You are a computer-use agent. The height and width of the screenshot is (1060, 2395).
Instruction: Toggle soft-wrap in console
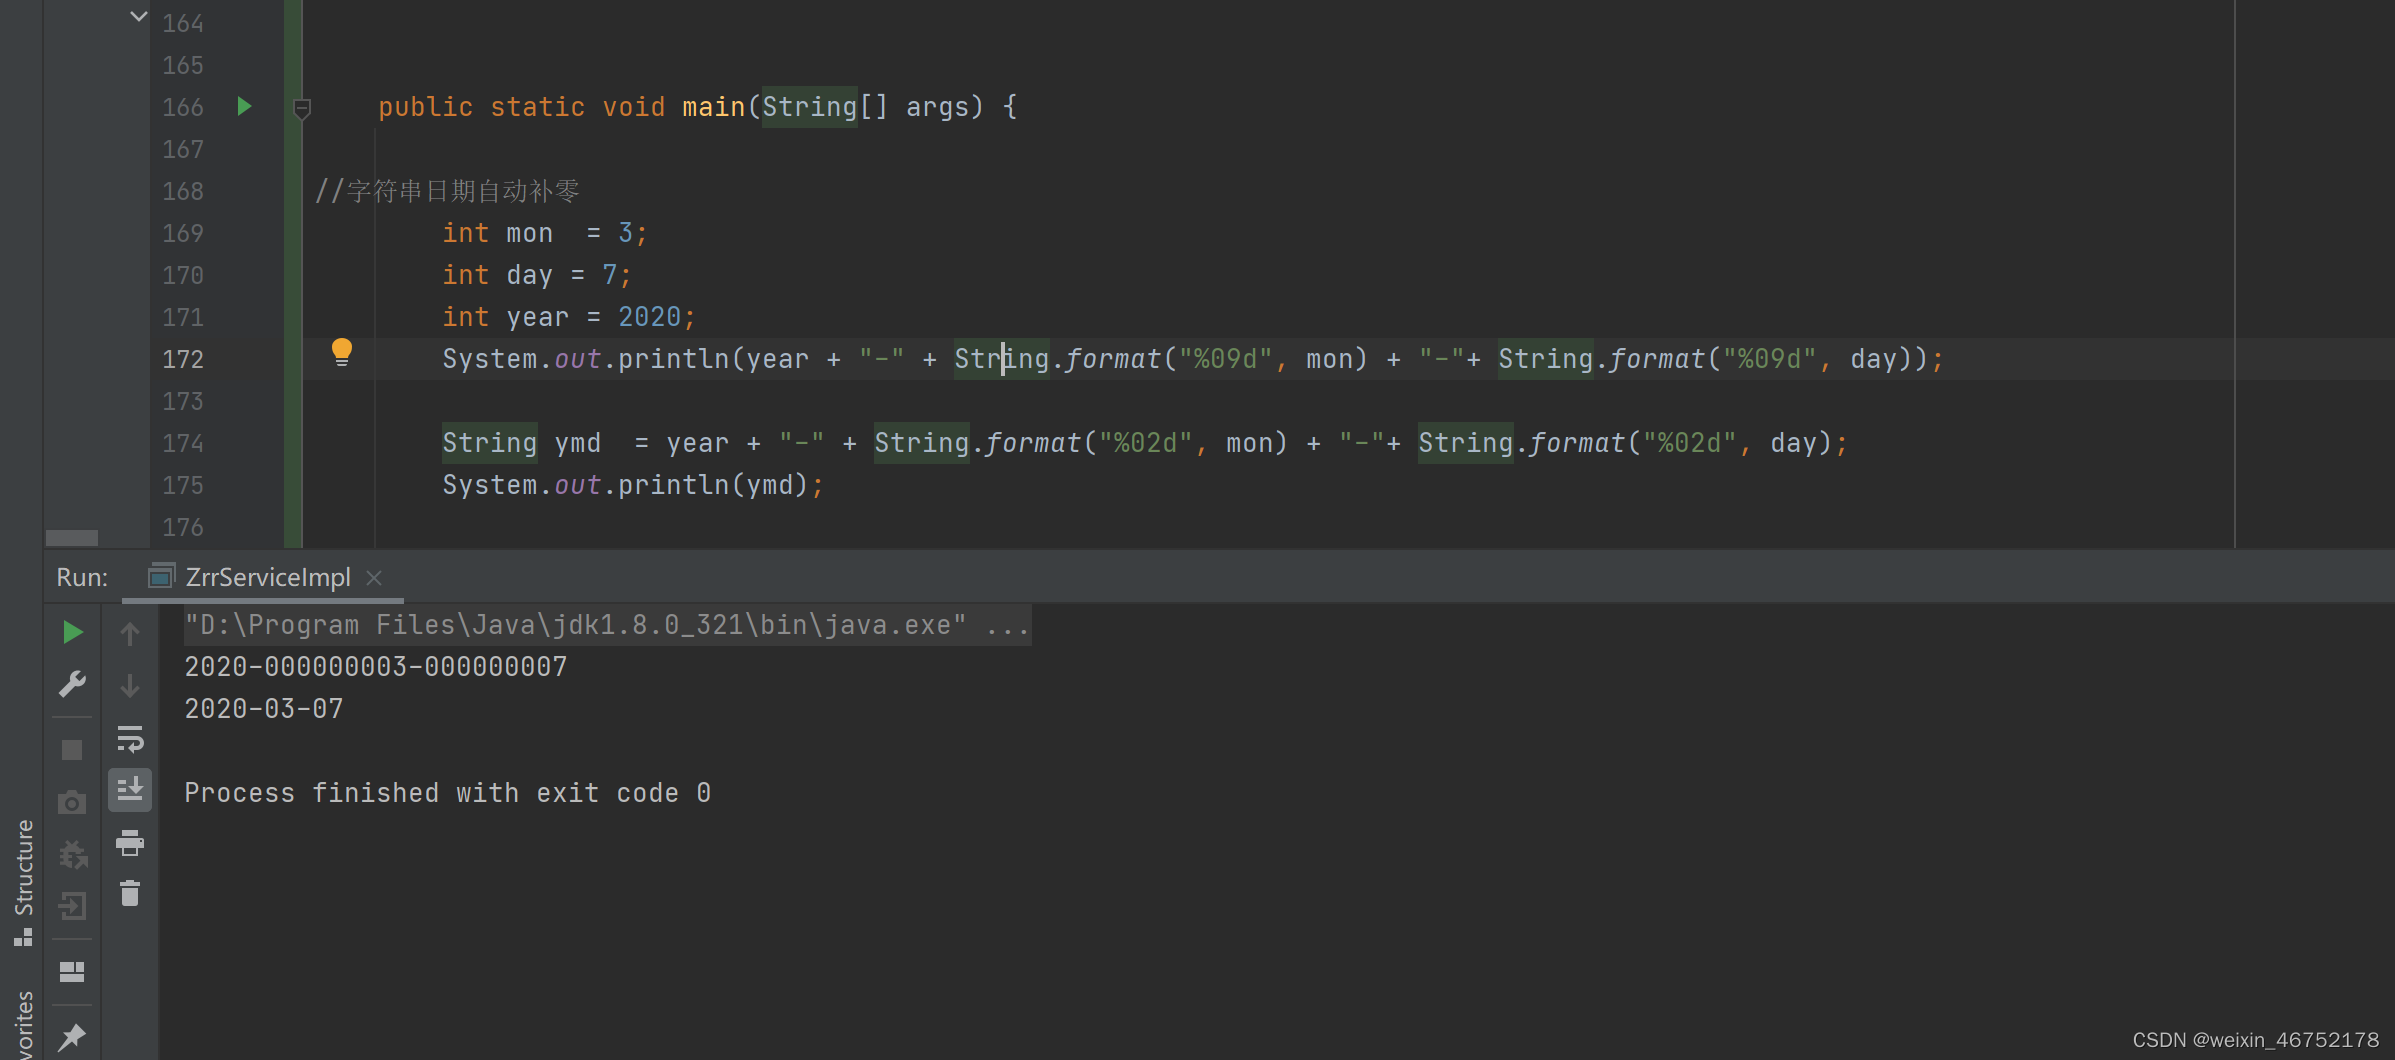[130, 739]
